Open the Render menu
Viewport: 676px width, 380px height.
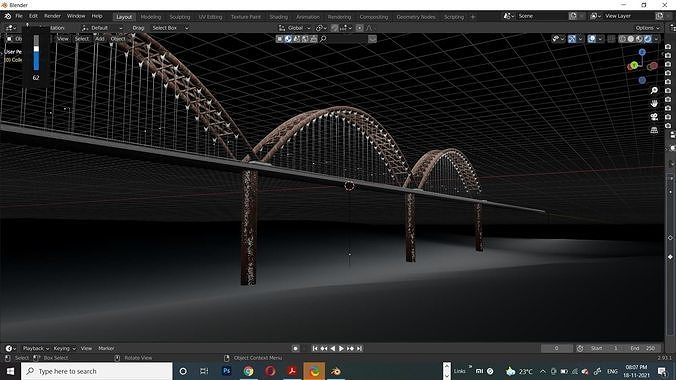[53, 16]
